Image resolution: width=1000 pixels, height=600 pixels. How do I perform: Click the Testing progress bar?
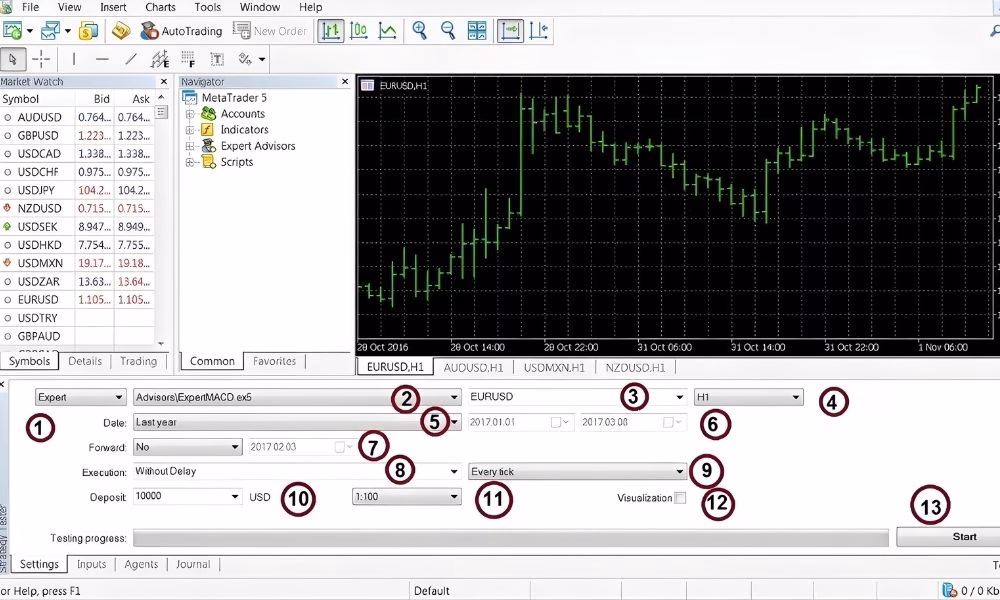pyautogui.click(x=510, y=538)
